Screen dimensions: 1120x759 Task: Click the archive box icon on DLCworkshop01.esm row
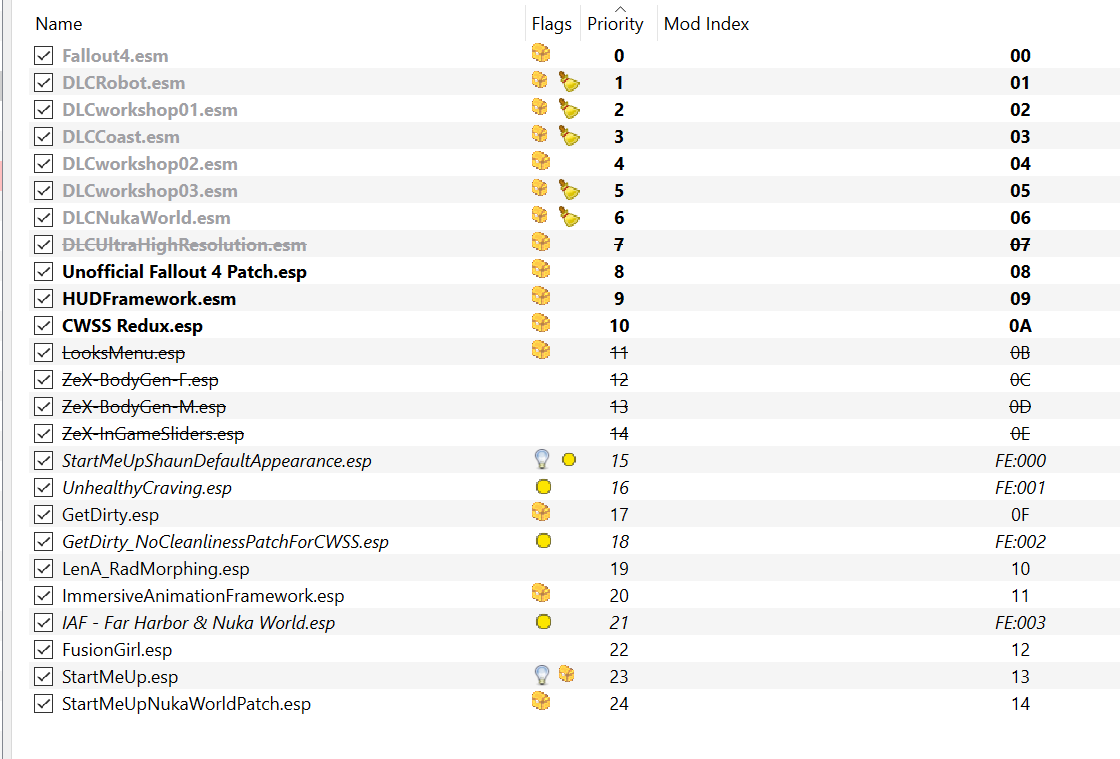pos(540,107)
